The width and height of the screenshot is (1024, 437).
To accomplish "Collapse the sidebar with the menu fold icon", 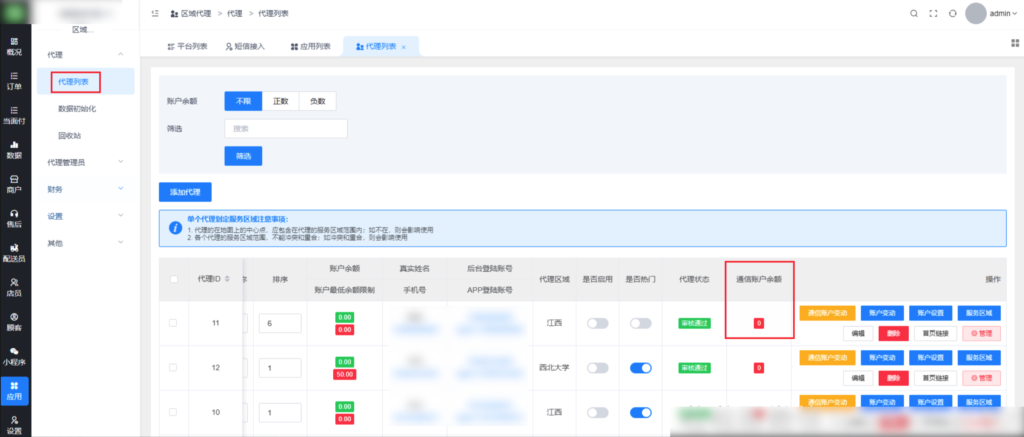I will point(155,13).
